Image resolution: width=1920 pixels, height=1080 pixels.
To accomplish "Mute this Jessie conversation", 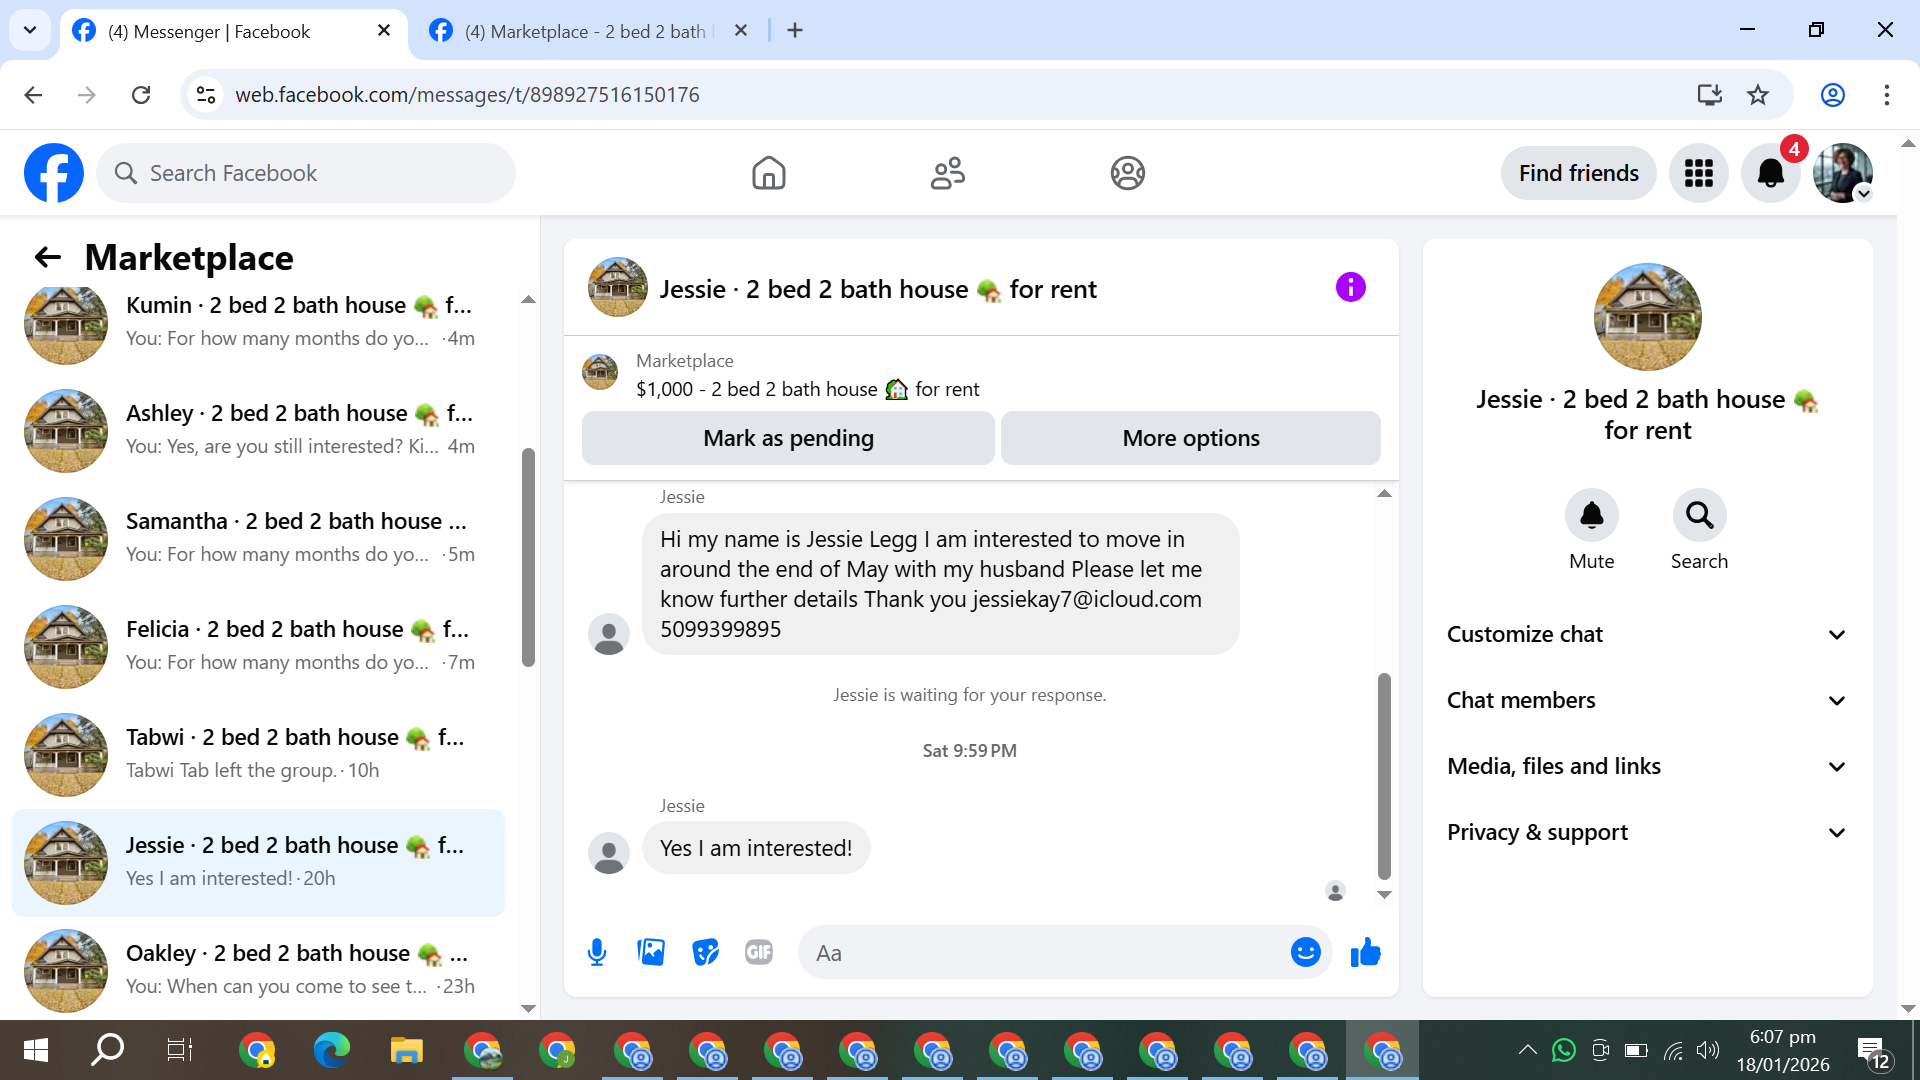I will click(1591, 516).
